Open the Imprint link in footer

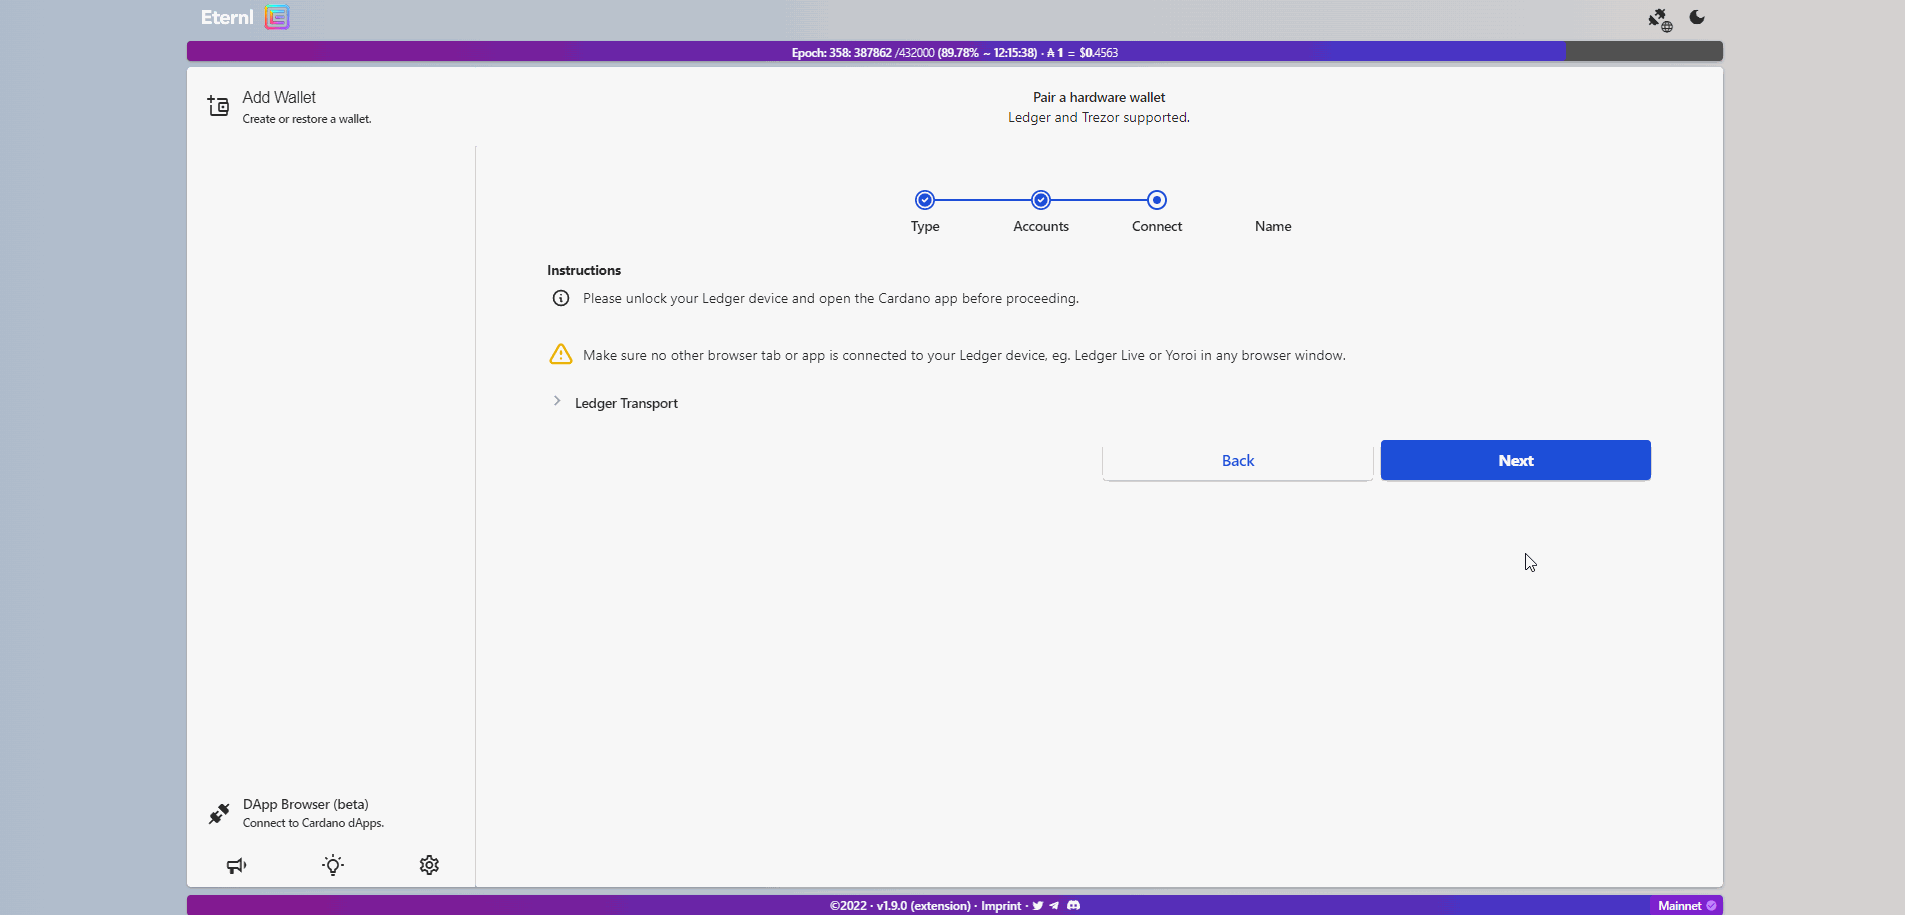(1001, 906)
